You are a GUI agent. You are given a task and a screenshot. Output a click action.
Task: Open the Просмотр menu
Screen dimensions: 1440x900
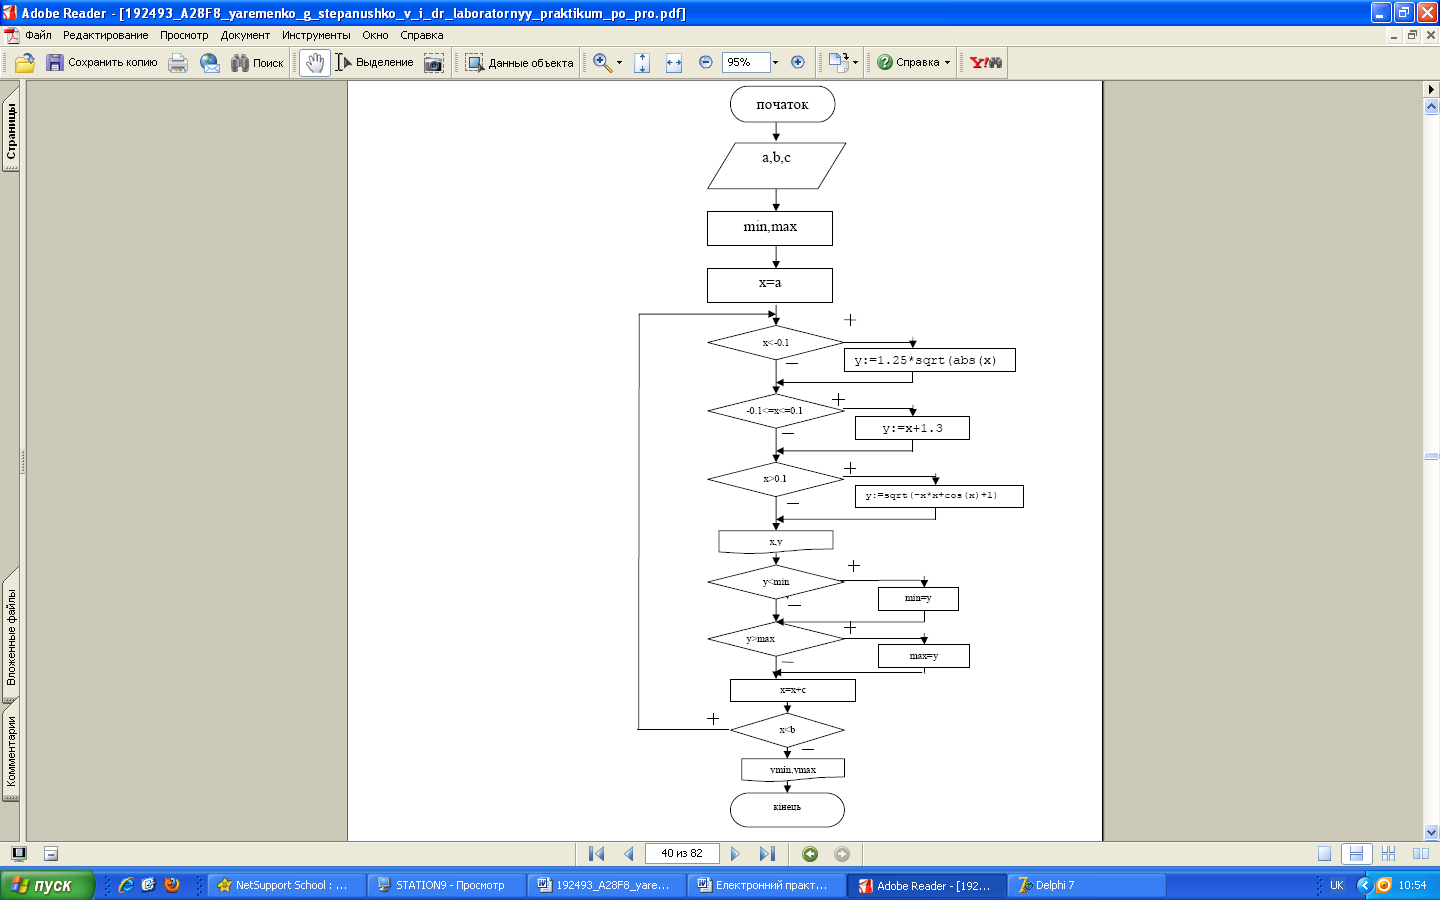[x=184, y=35]
